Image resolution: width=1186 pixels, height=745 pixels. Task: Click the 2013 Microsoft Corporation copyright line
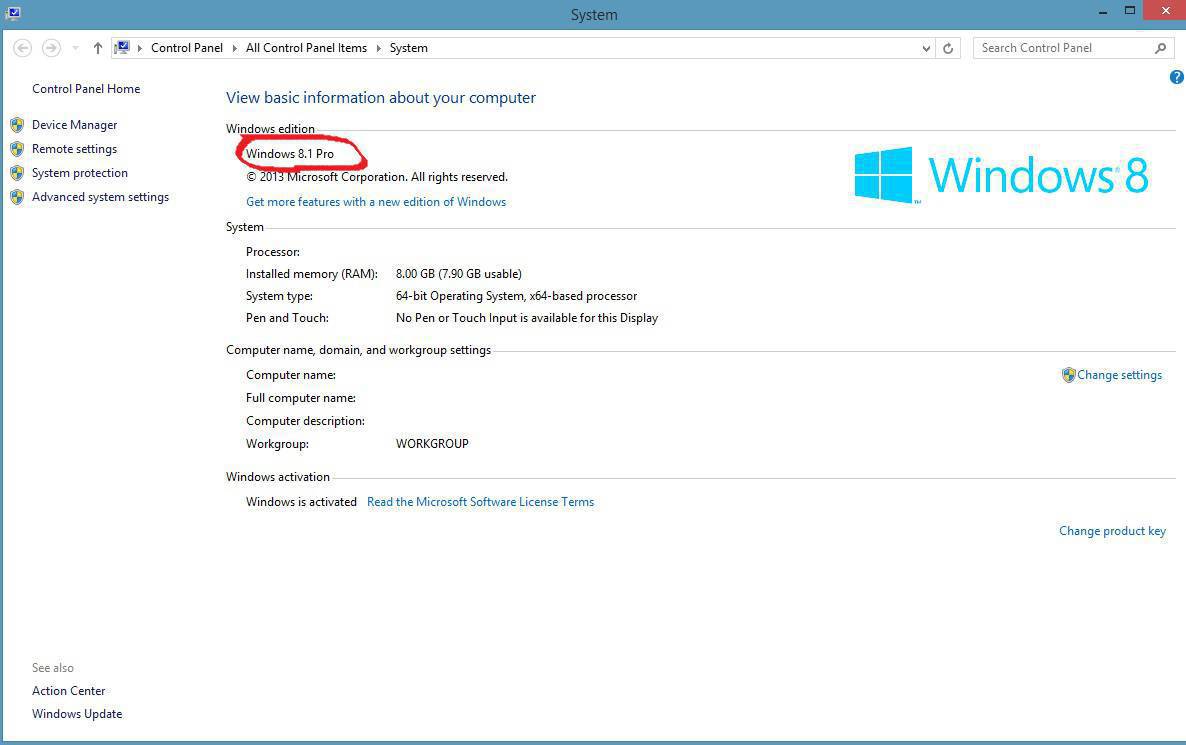(377, 177)
